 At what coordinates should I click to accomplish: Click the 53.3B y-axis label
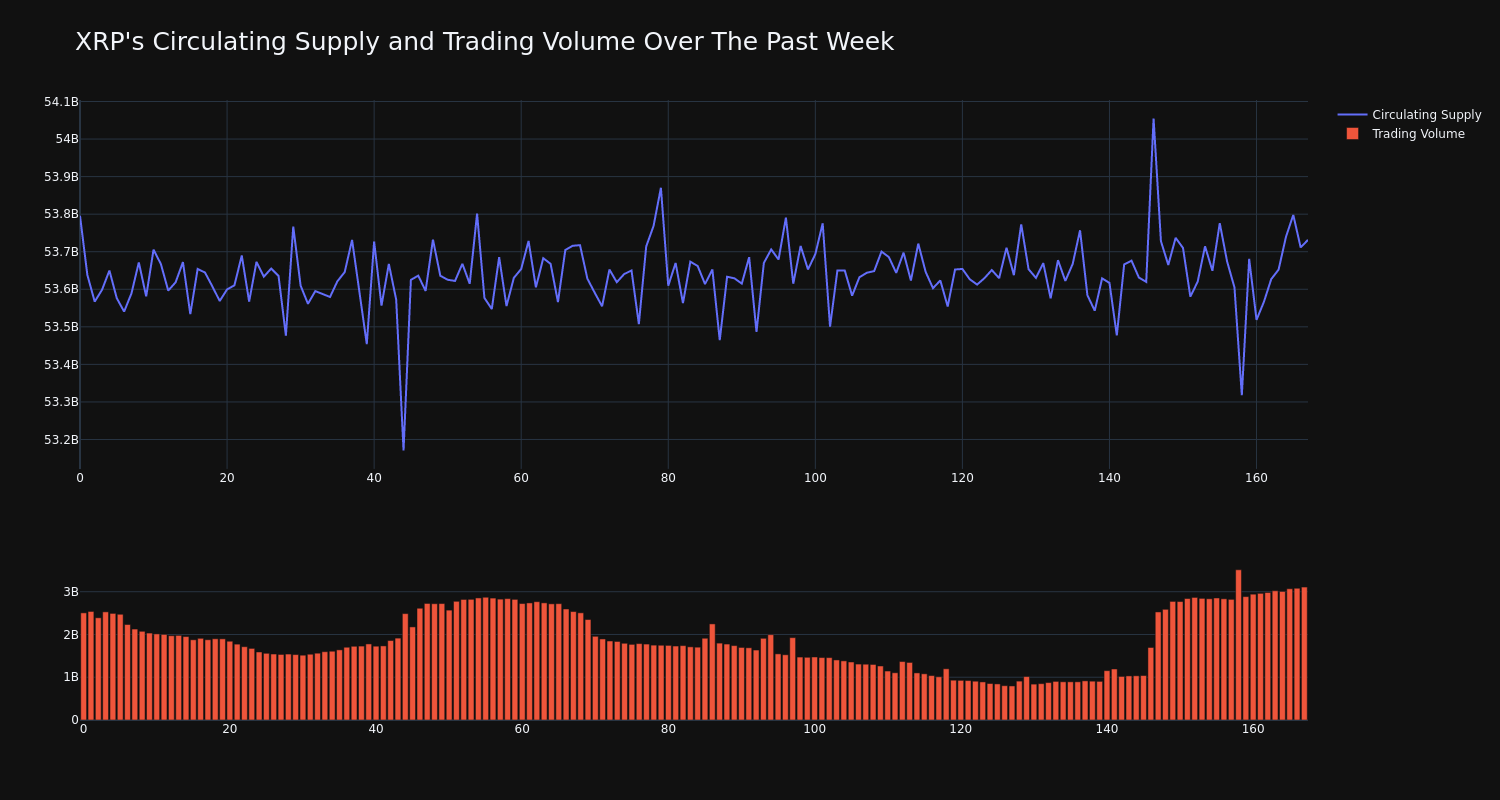pyautogui.click(x=61, y=402)
